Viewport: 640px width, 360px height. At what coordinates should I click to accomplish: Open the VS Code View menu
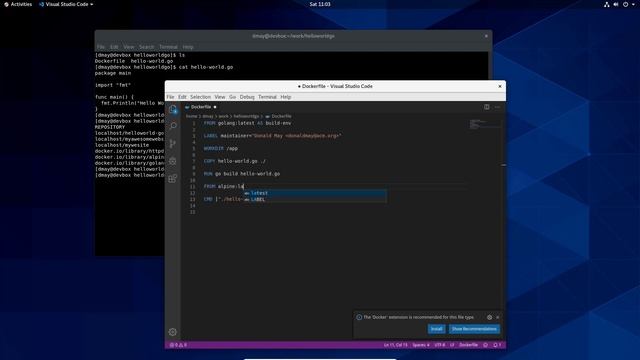(x=220, y=97)
